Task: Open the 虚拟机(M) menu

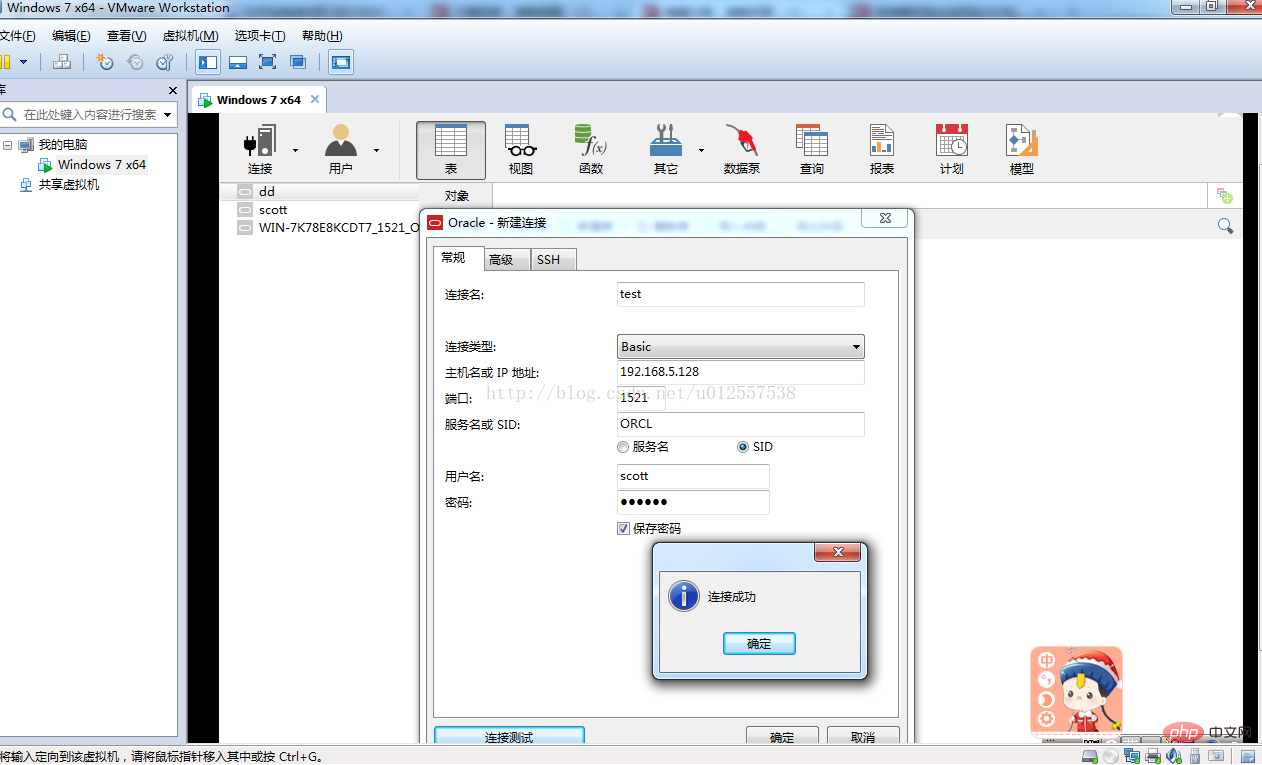Action: (190, 36)
